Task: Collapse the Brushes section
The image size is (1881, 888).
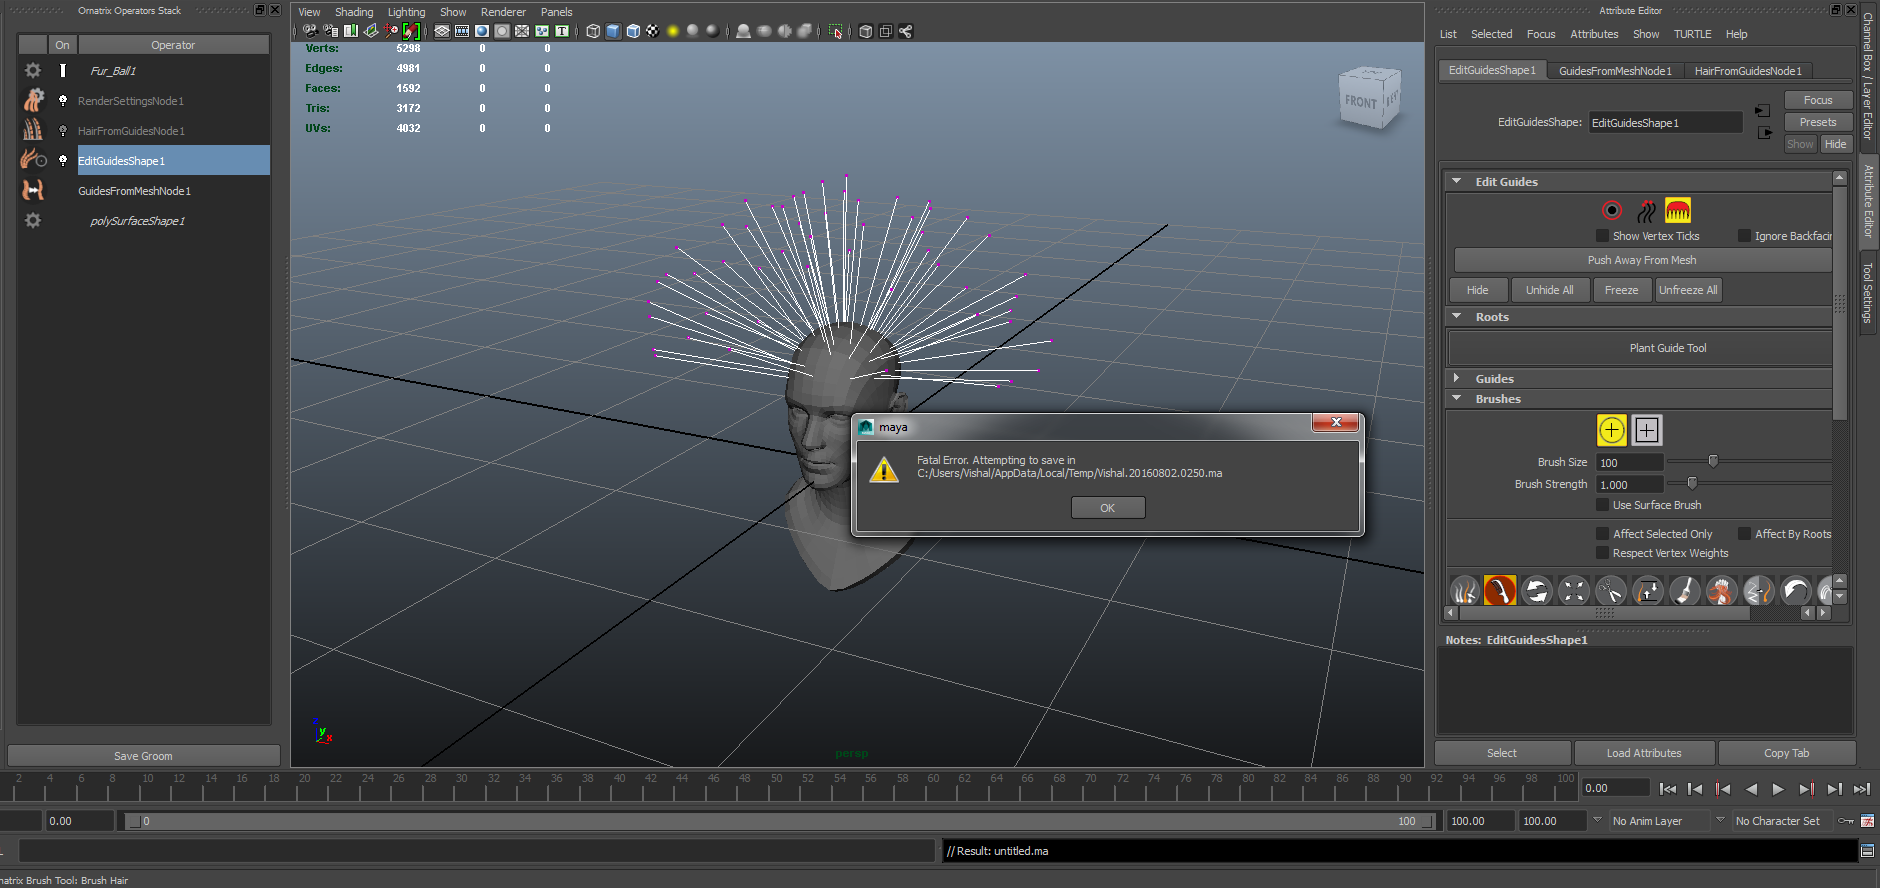Action: [1457, 399]
